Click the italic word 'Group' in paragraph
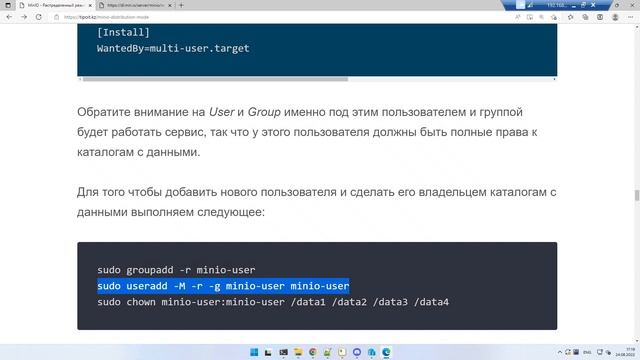640x360 pixels. 264,112
